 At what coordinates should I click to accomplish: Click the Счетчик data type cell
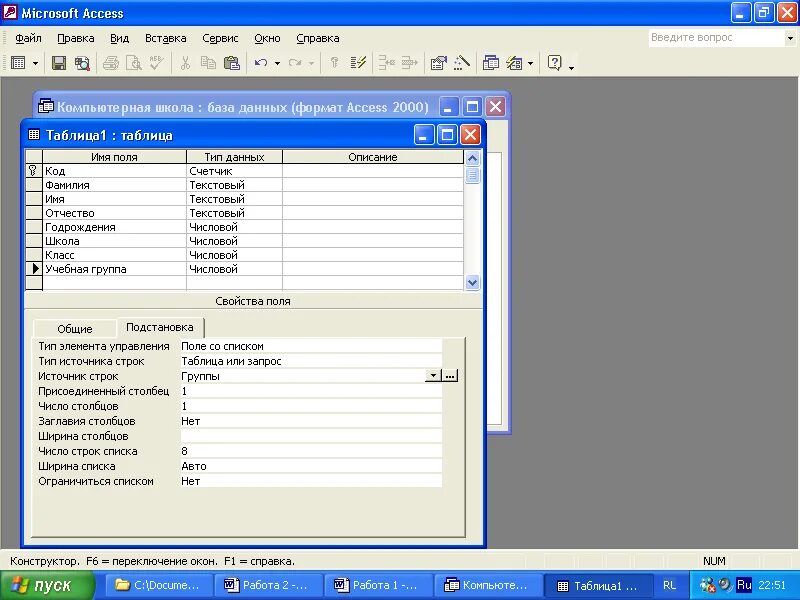tap(234, 171)
